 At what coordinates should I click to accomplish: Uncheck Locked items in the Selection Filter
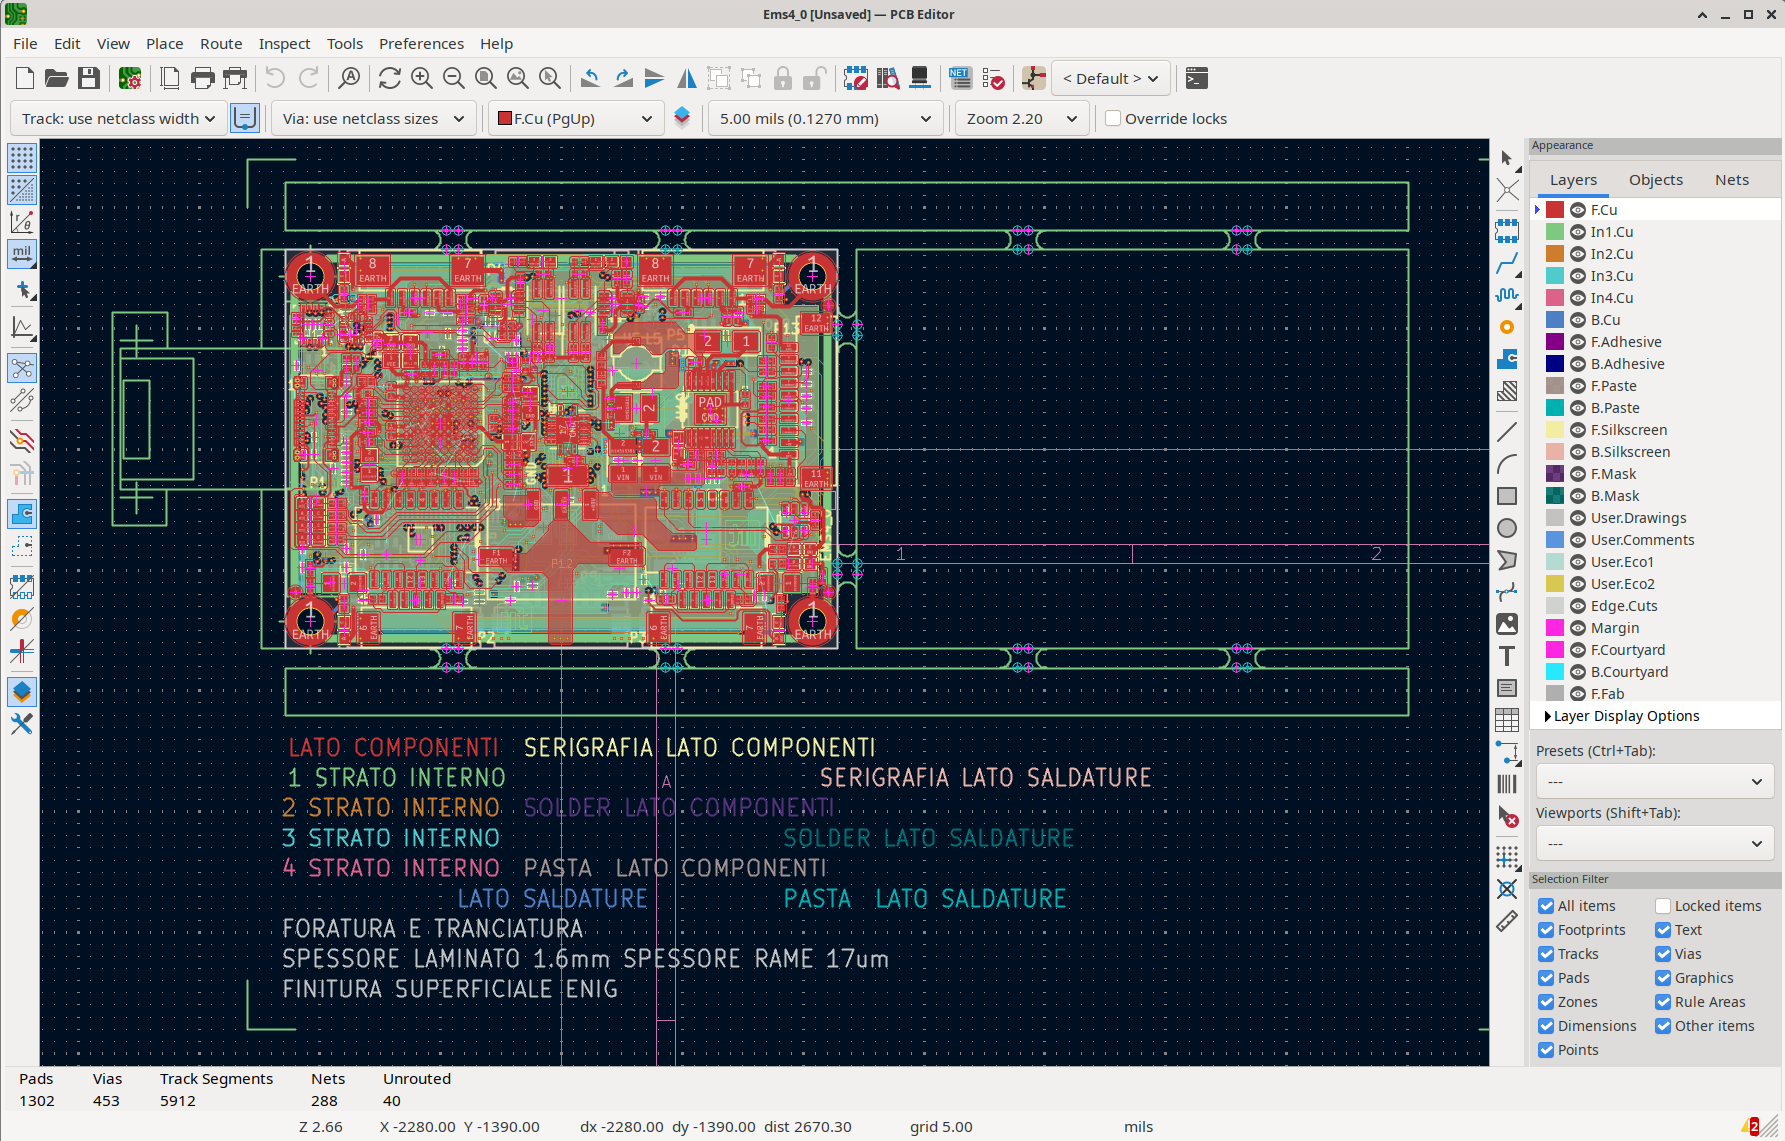pos(1663,905)
